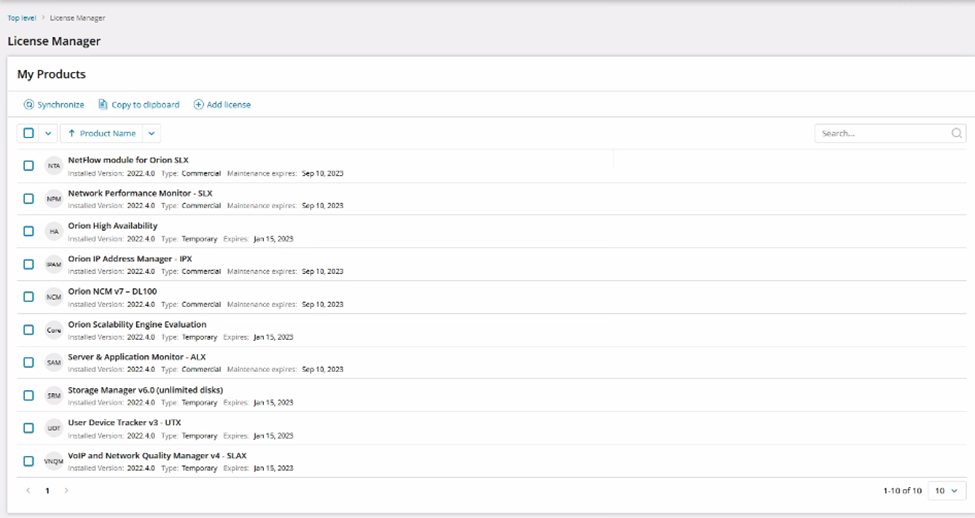This screenshot has height=518, width=975.
Task: Sort by Product Name button
Action: coord(101,133)
